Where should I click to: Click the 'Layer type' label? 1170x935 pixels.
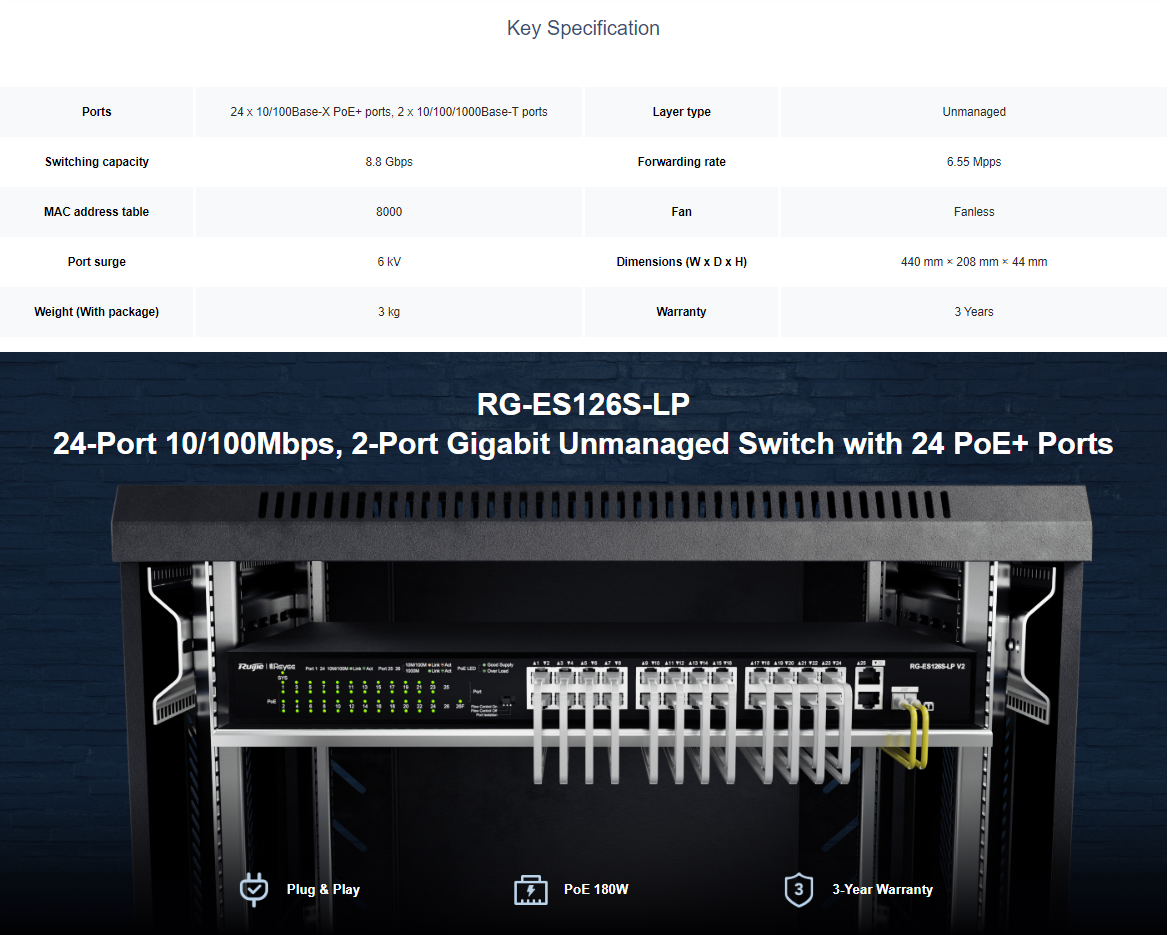pos(681,112)
